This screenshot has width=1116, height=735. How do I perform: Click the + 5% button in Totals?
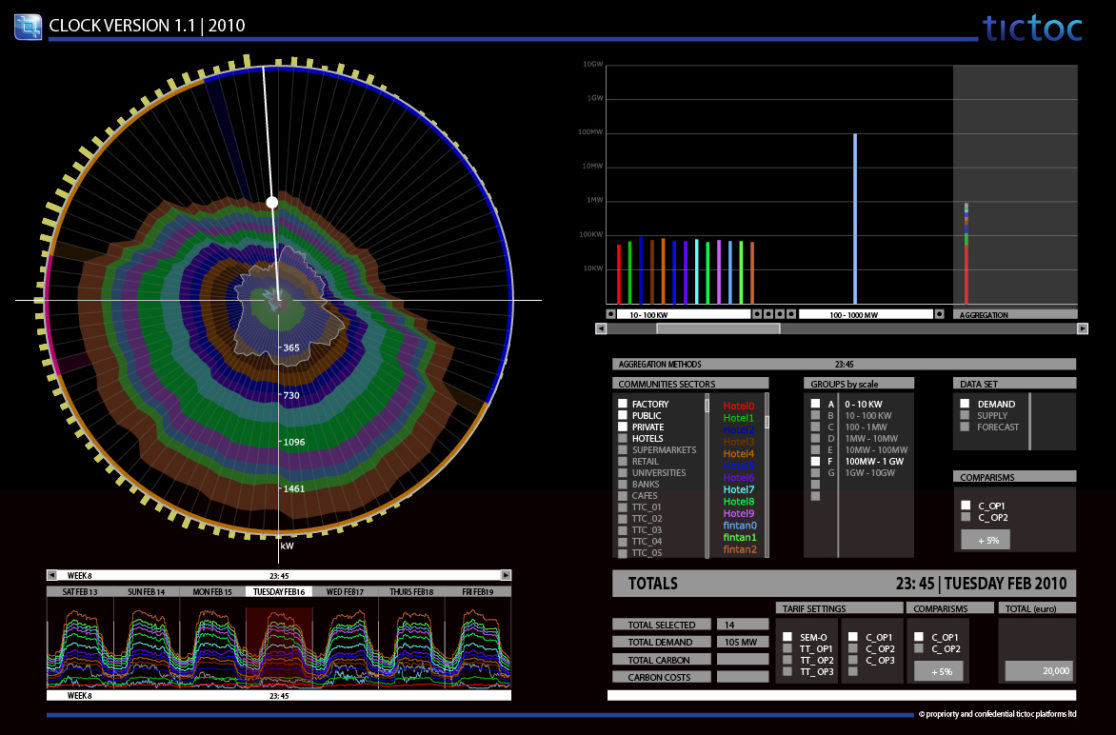940,672
